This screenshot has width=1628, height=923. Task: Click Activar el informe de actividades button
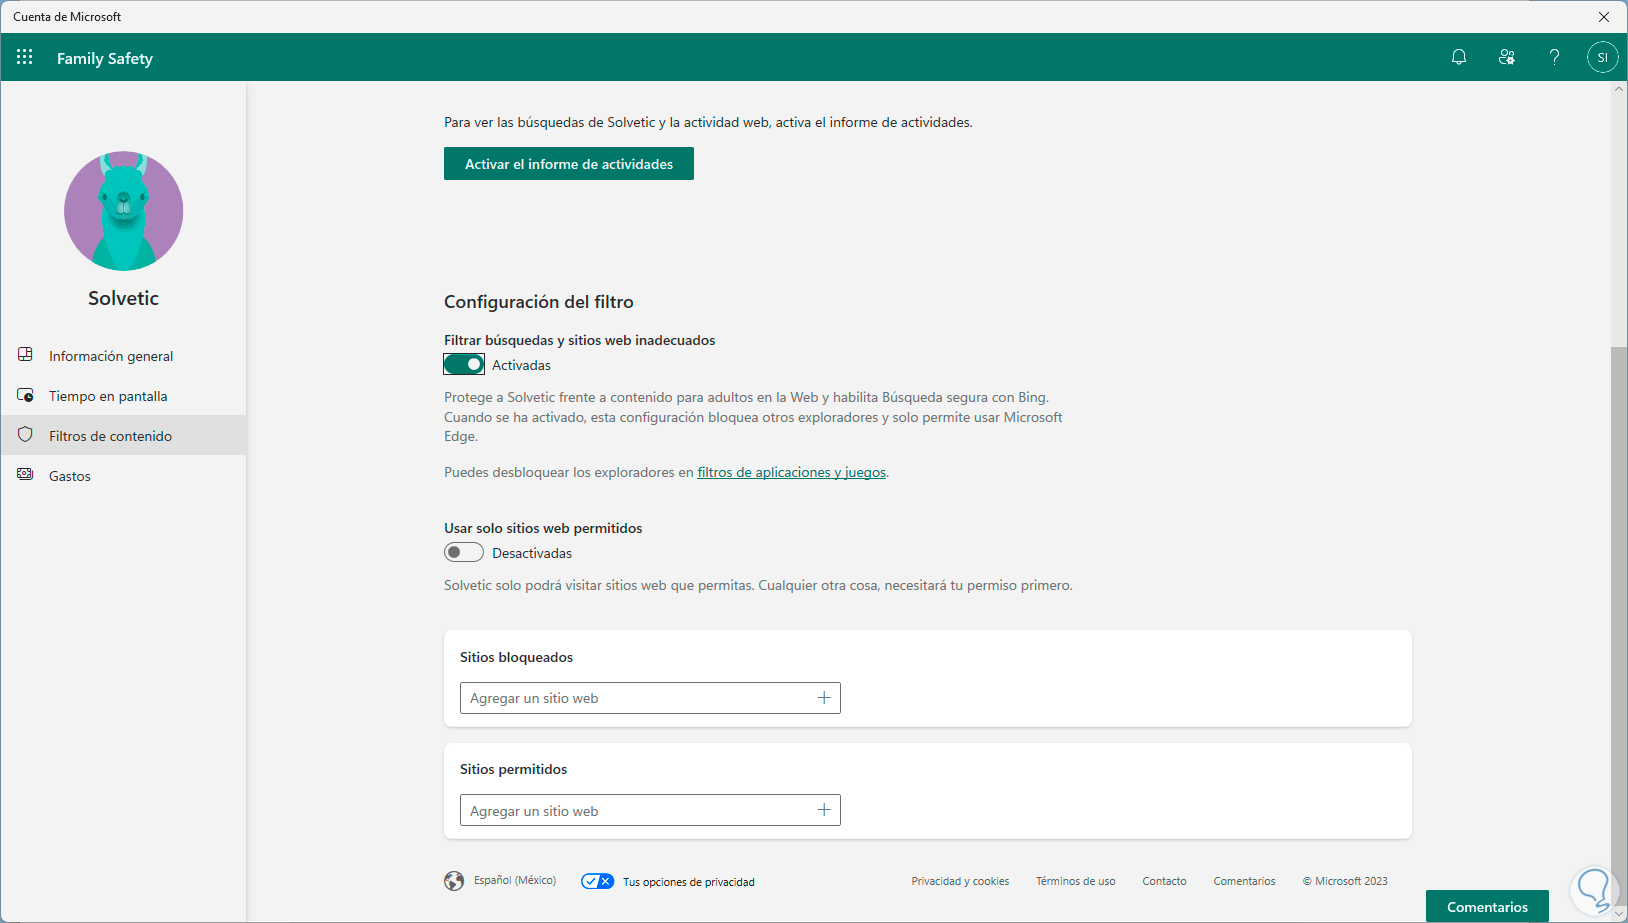[x=569, y=164]
